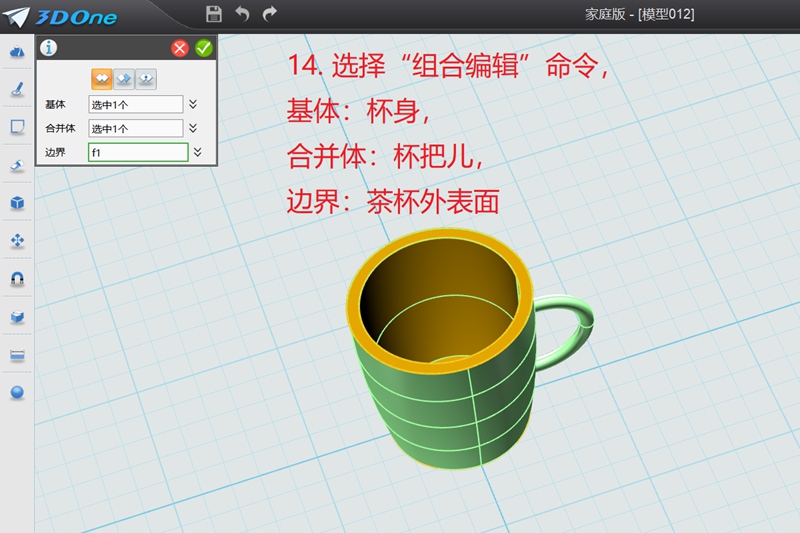Select the magnet snap tool

(17, 278)
